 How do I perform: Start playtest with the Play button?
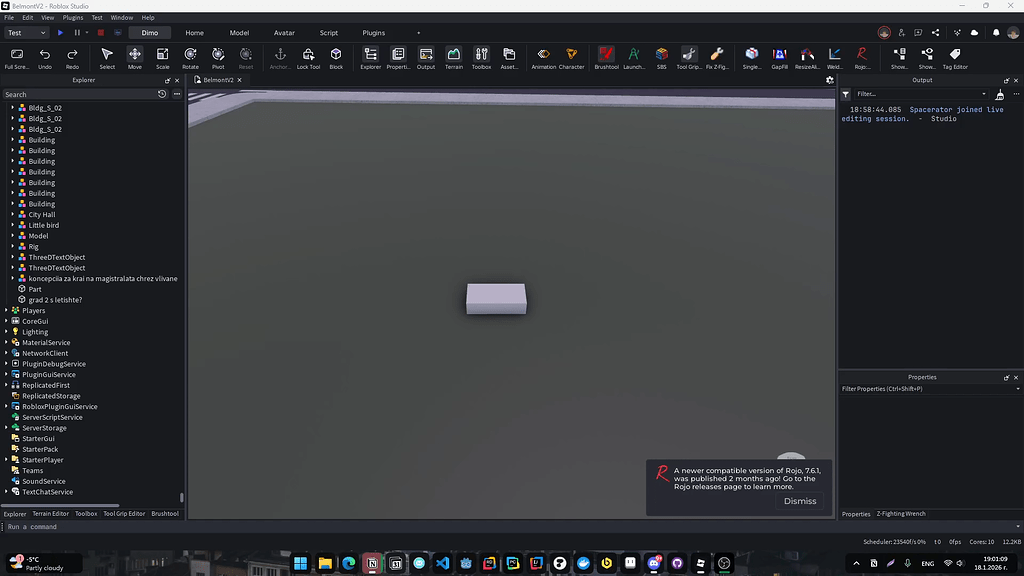point(60,33)
